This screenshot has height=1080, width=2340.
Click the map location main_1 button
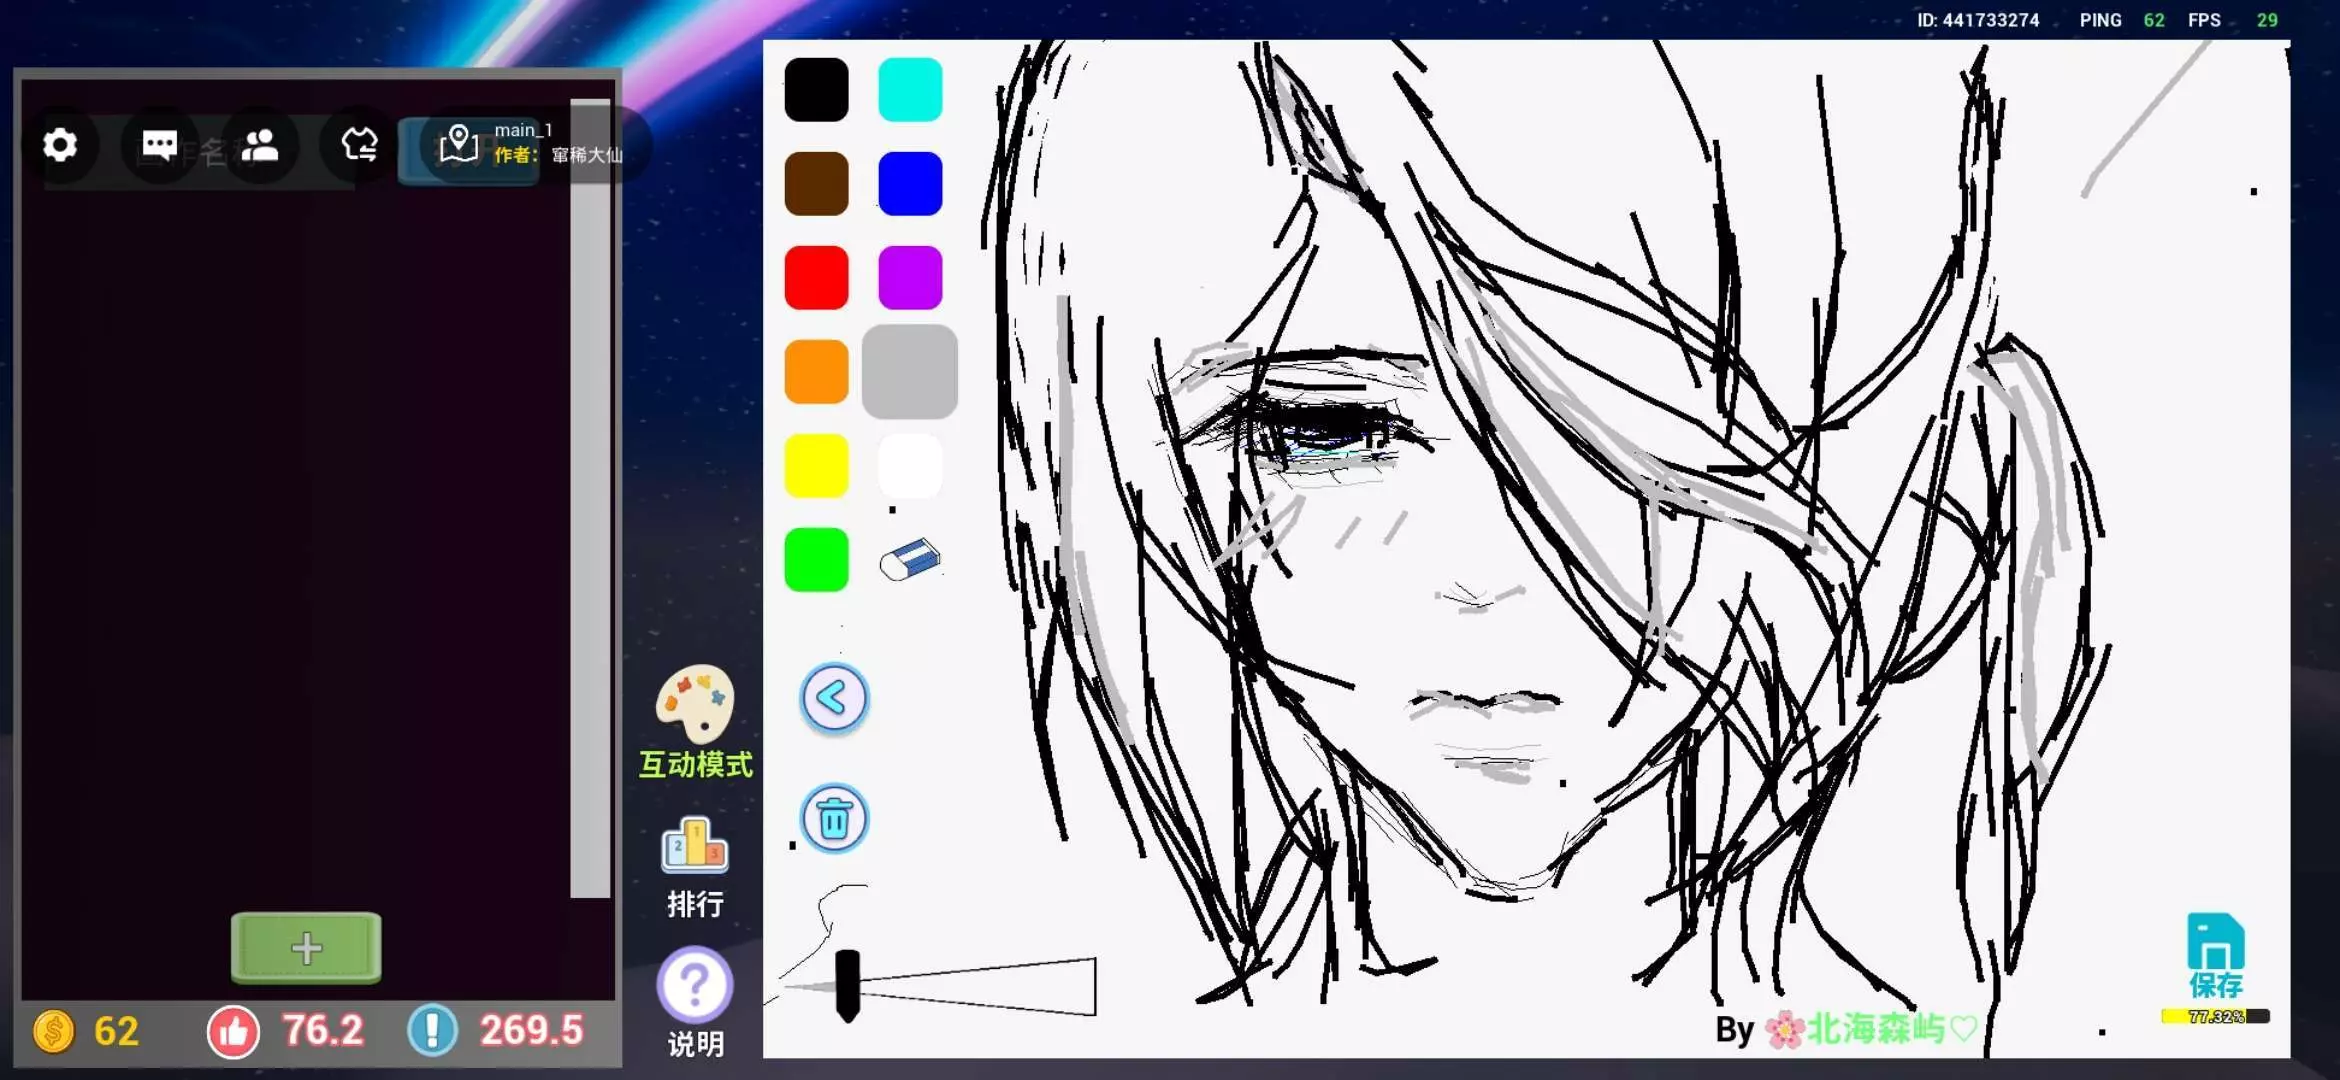click(x=459, y=144)
